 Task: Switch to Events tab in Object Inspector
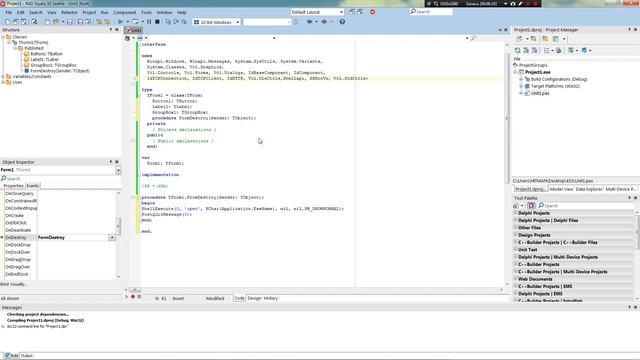pos(33,186)
